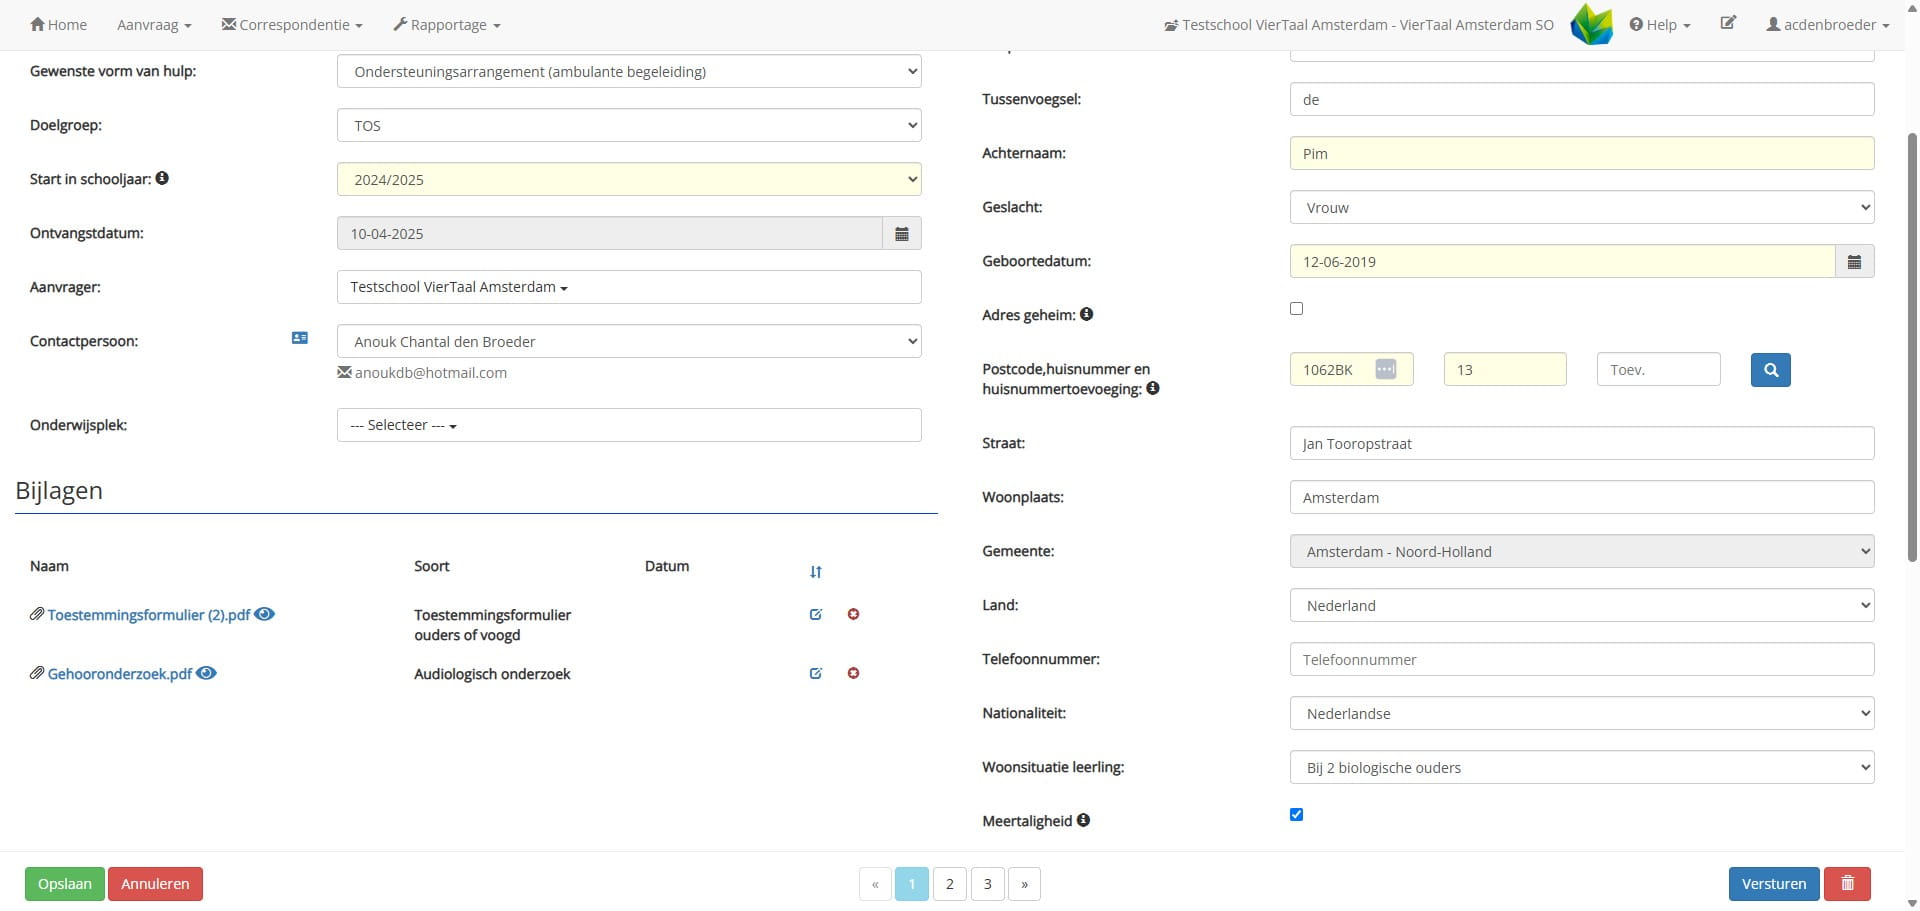The image size is (1920, 911).
Task: Click info icon beside Start in schooljaar
Action: point(162,178)
